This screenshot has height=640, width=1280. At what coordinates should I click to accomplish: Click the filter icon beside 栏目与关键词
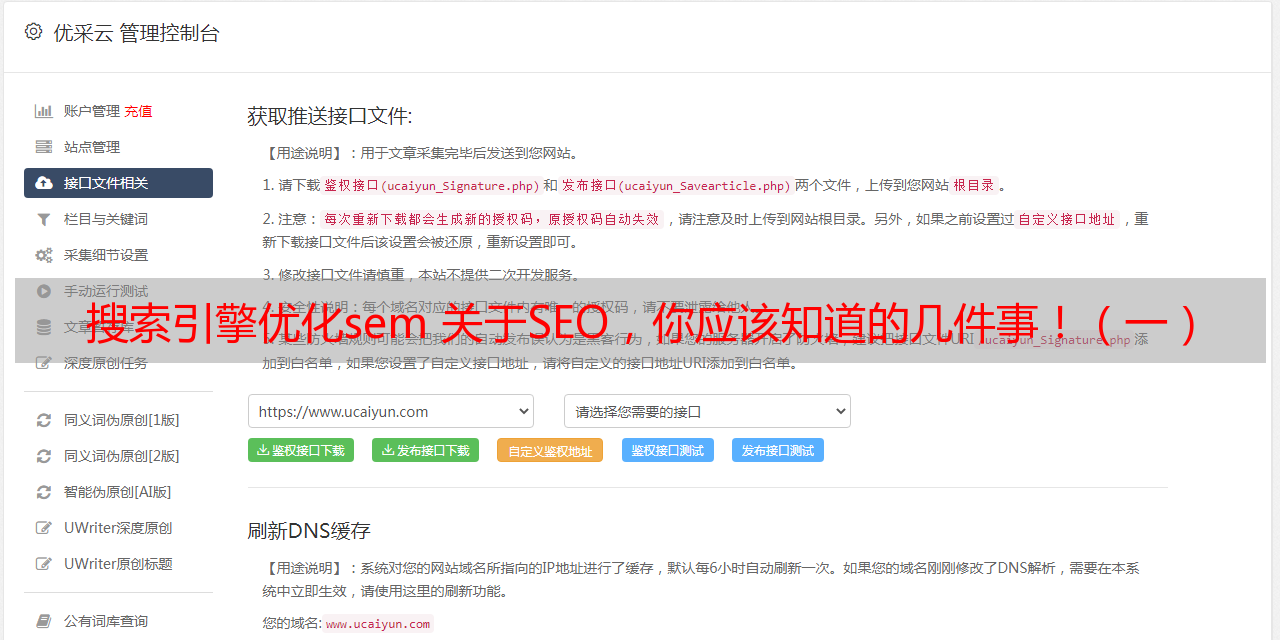click(x=44, y=219)
